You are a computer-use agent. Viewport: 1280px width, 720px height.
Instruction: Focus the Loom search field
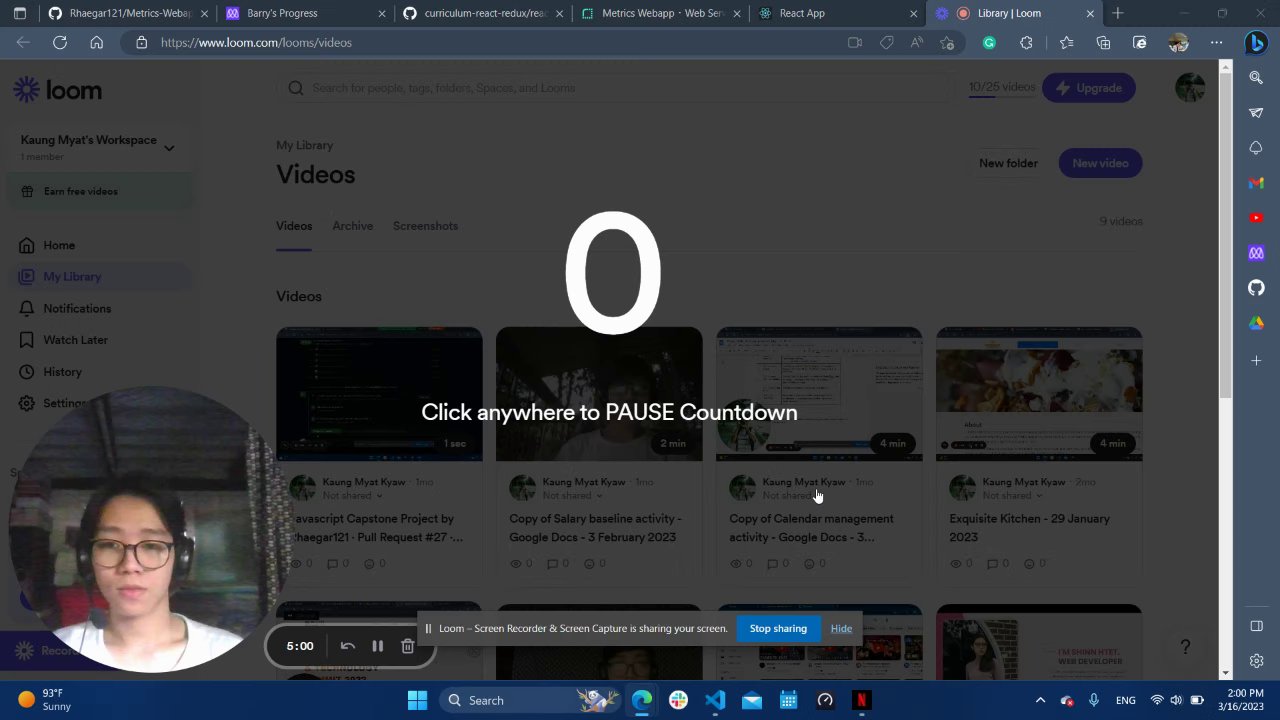[615, 88]
